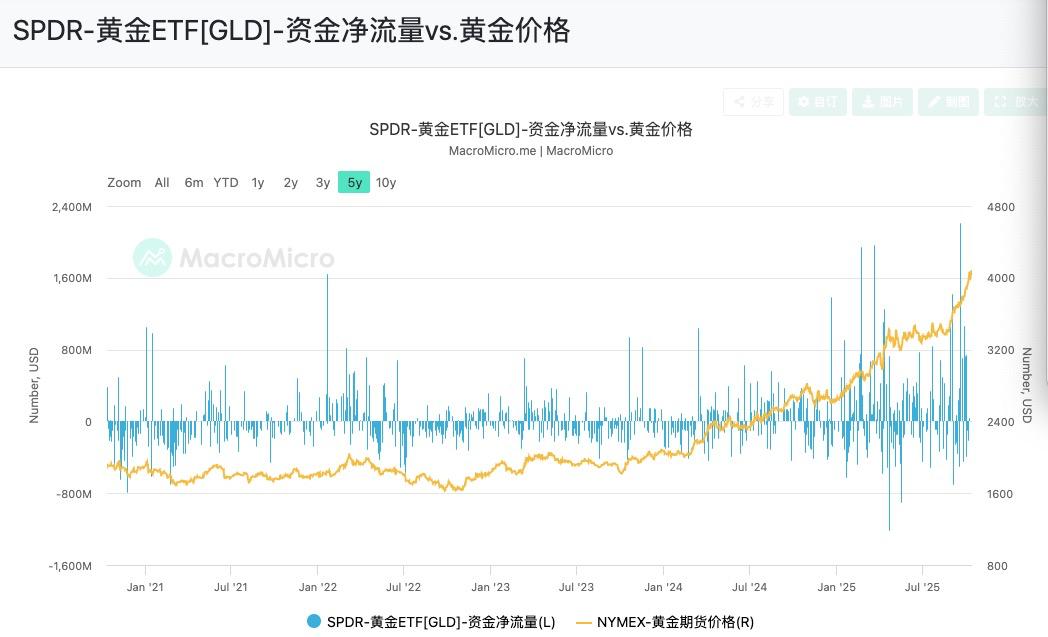Click the gear icon on the 自订 button
1048x637 pixels.
[804, 101]
